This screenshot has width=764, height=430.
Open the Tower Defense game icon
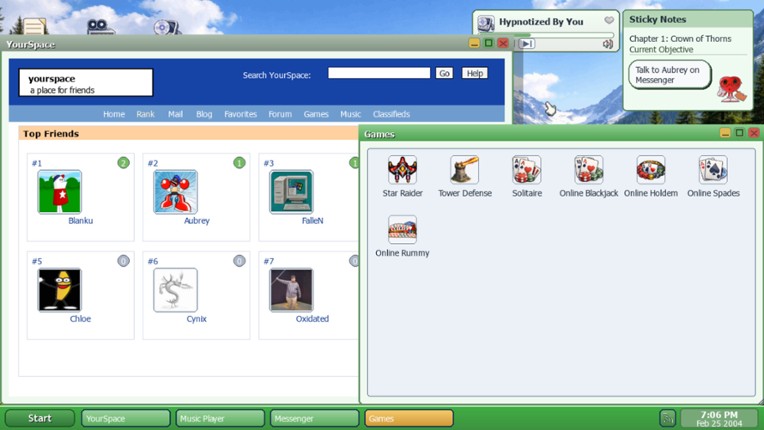coord(464,171)
